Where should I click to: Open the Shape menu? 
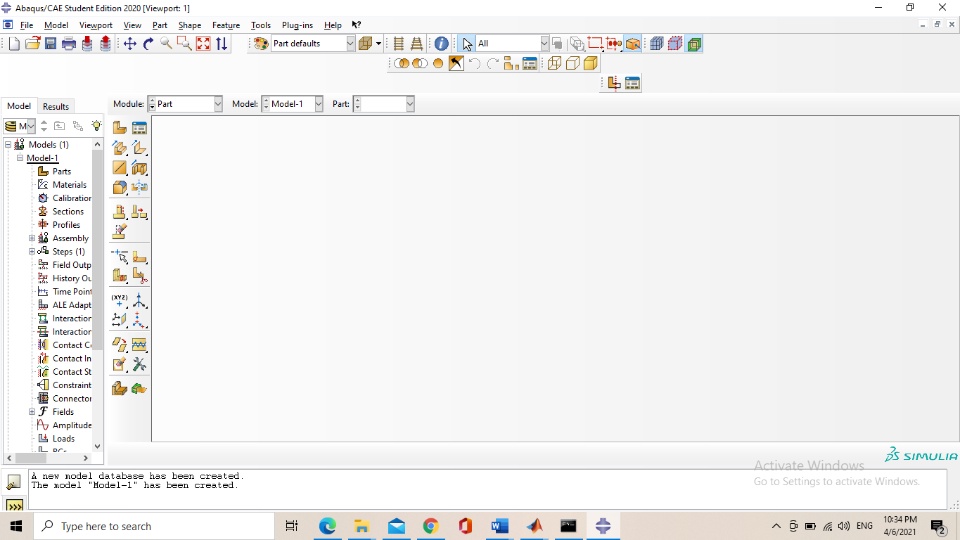coord(189,25)
